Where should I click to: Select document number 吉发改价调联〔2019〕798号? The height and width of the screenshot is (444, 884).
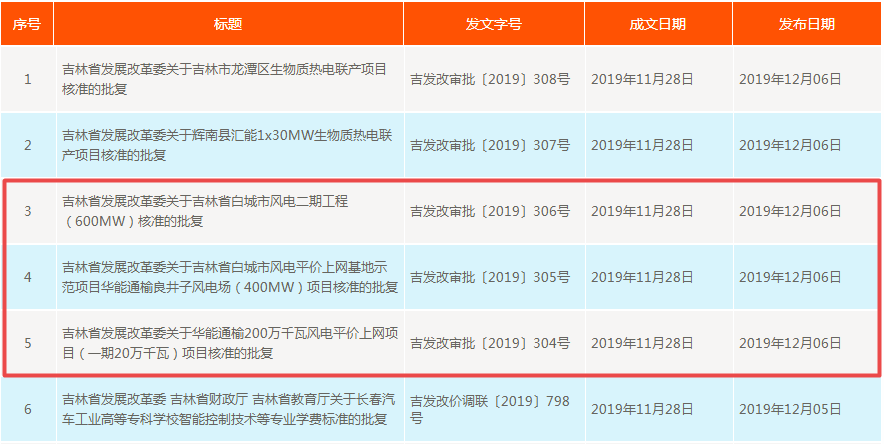490,410
